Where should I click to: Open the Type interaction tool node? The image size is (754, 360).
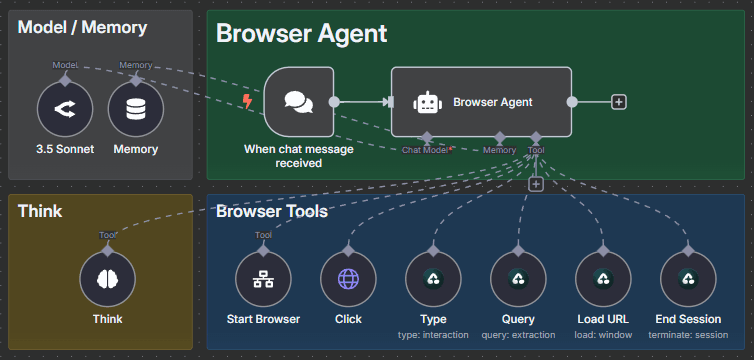point(433,279)
